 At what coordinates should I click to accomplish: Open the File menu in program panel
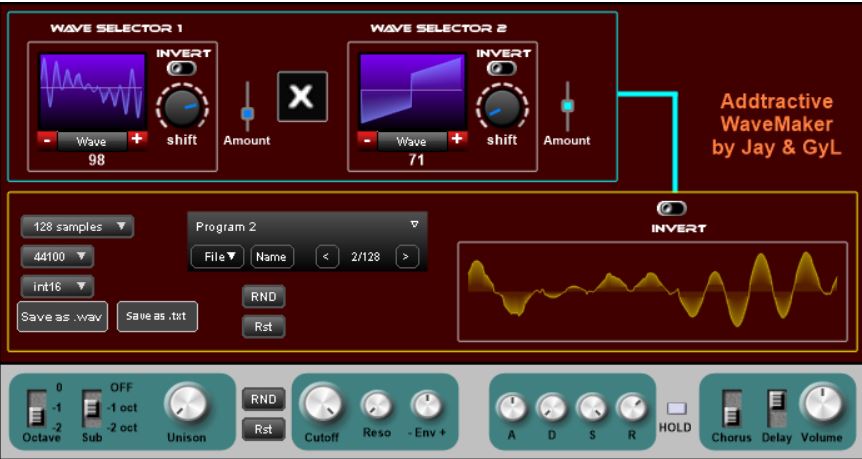point(218,257)
